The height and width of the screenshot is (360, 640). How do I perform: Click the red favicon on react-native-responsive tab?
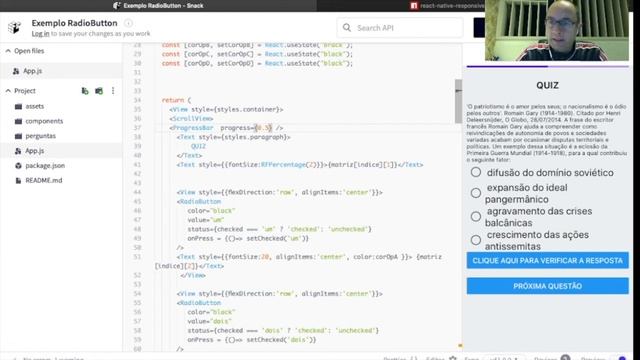414,6
